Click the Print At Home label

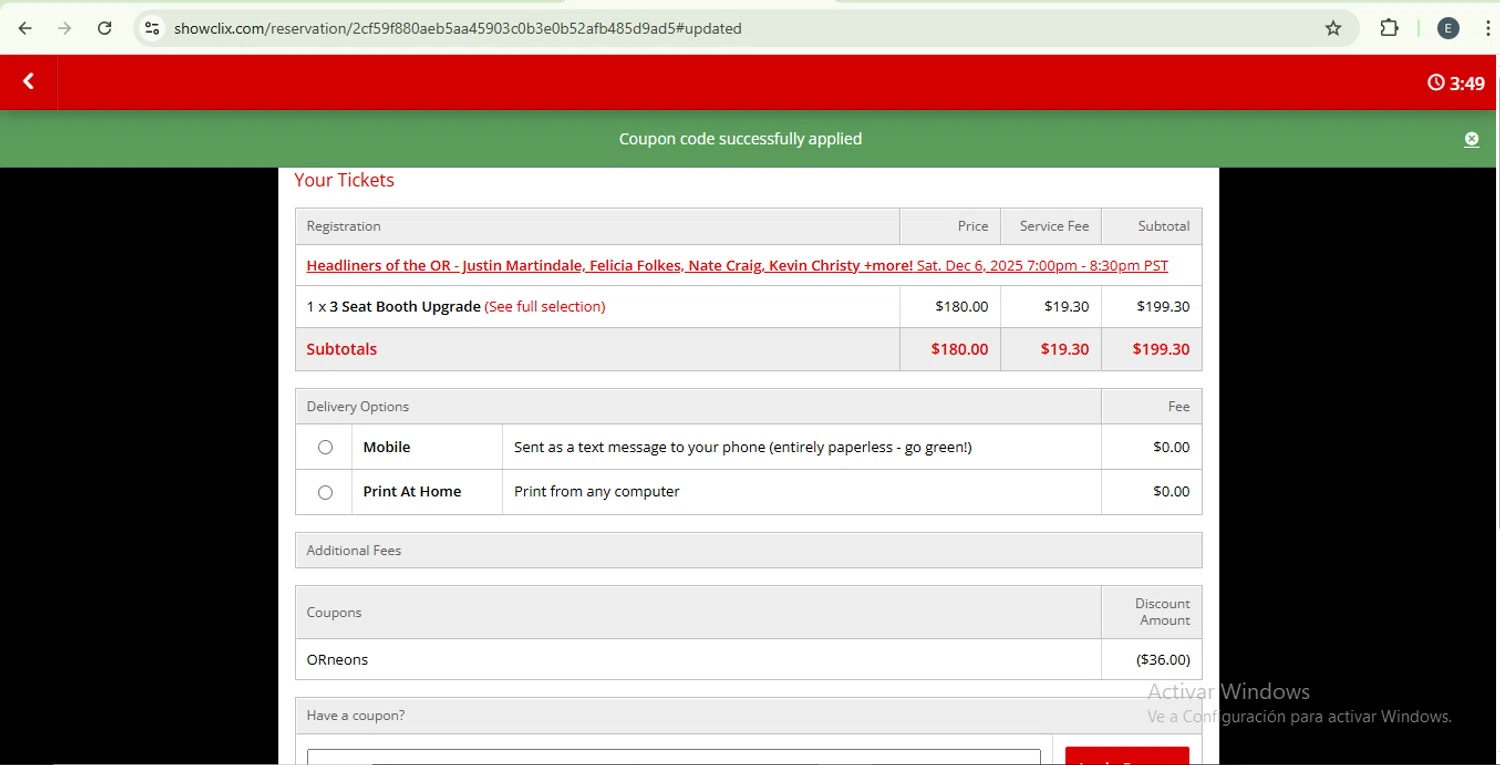412,492
